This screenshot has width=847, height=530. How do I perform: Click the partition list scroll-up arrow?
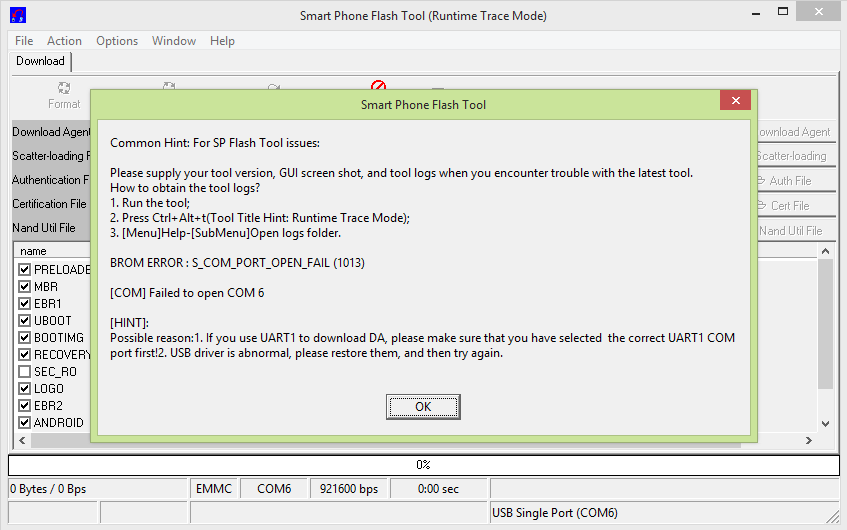point(825,251)
